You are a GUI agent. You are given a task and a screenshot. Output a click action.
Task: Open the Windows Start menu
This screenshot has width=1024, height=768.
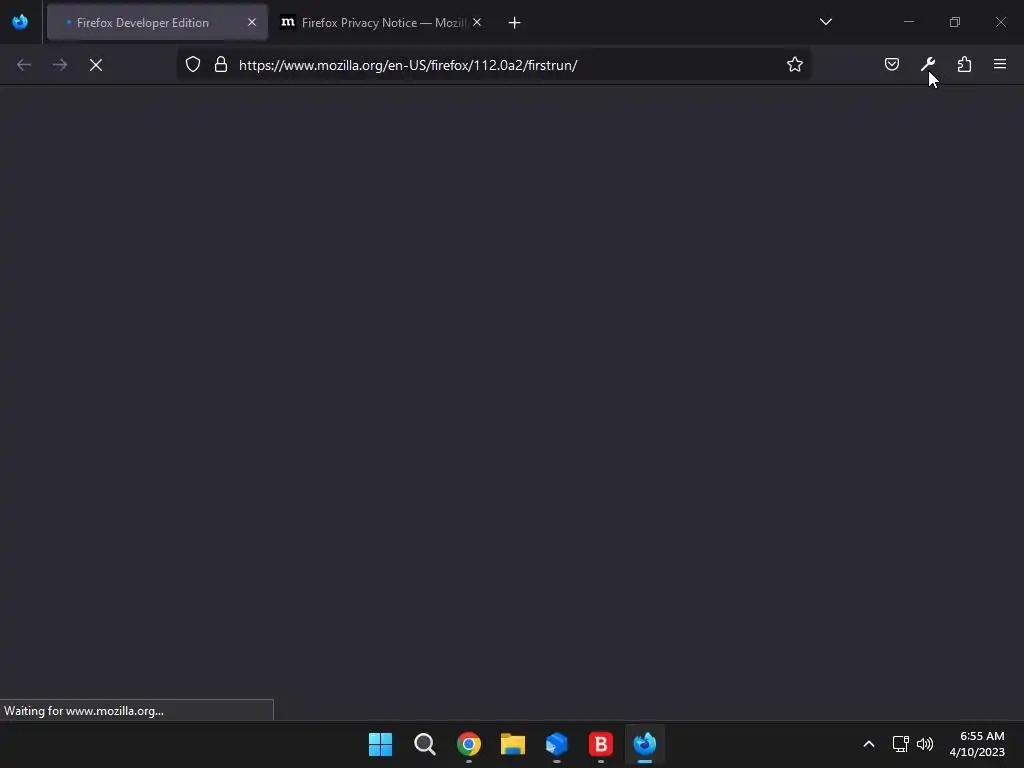coord(380,744)
